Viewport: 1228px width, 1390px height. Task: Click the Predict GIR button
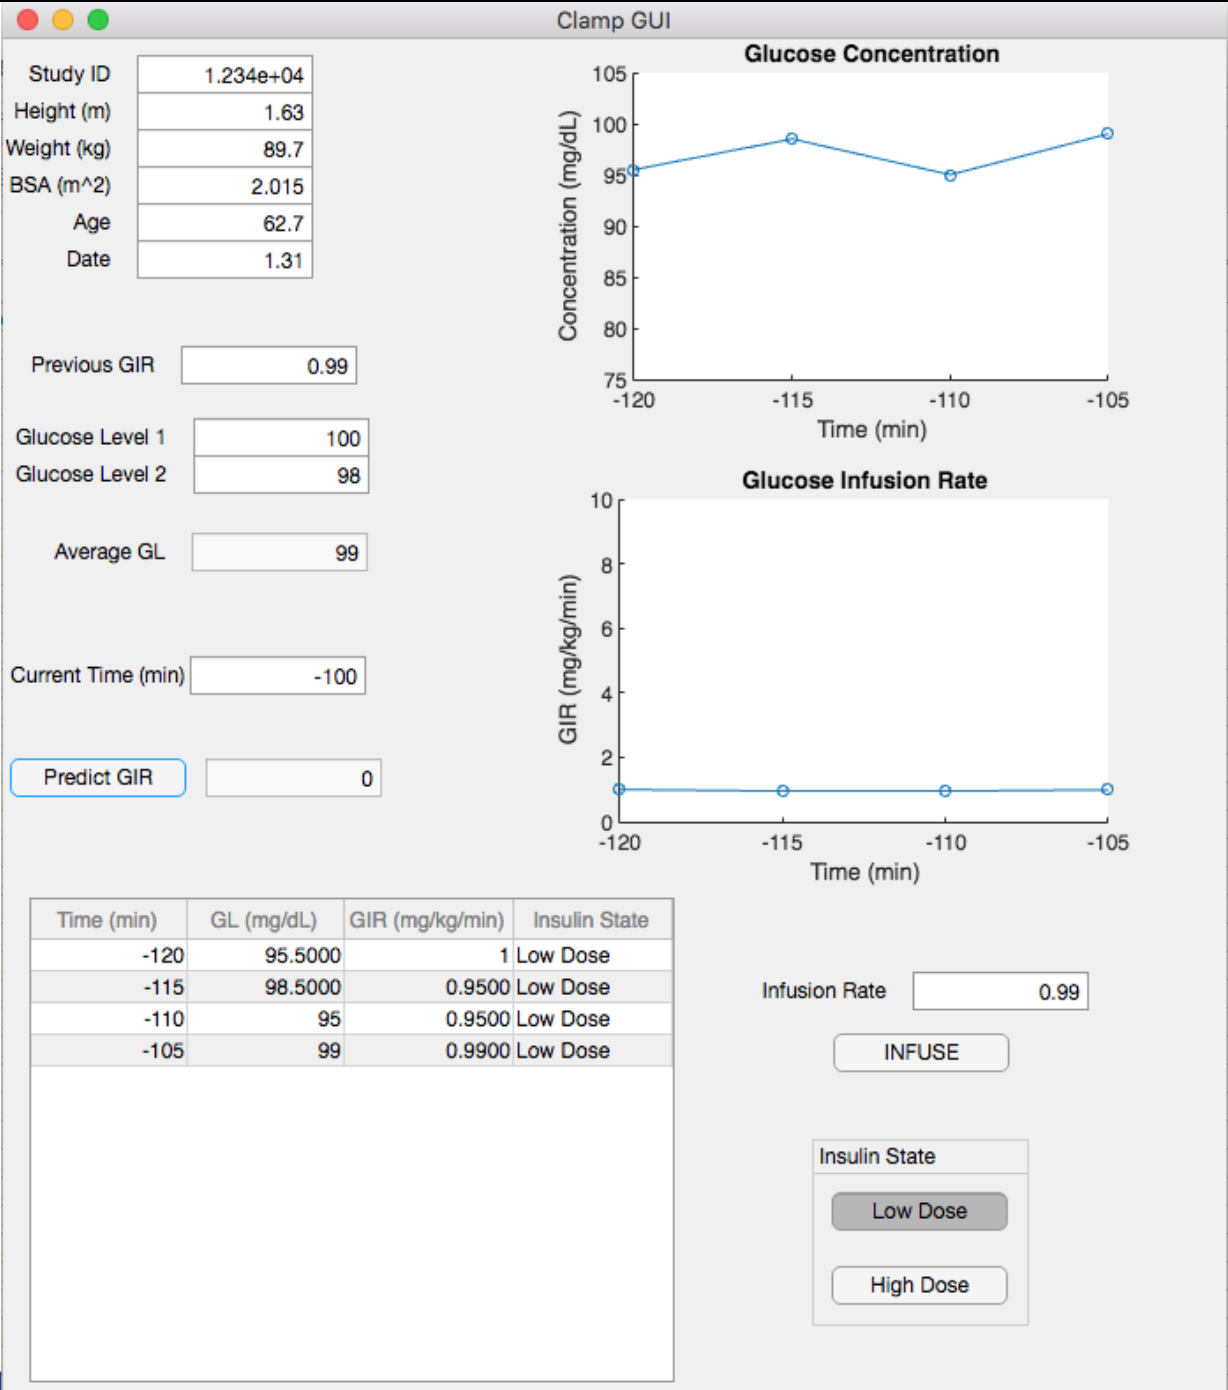click(x=98, y=778)
